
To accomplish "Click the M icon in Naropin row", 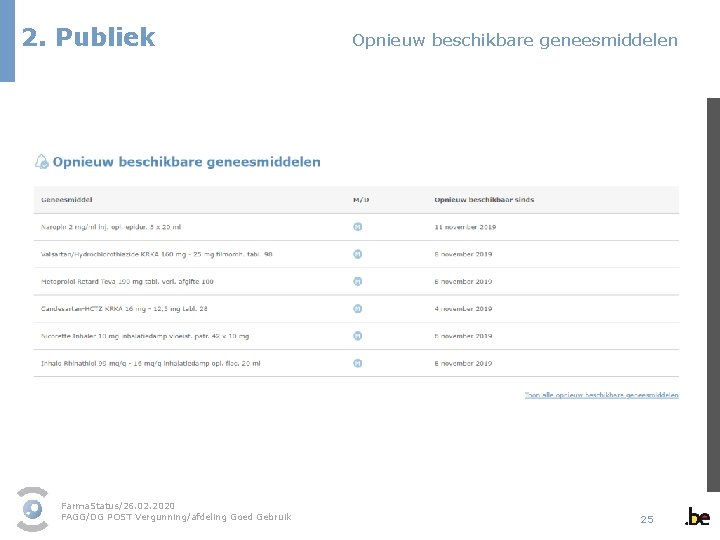I will 357,227.
